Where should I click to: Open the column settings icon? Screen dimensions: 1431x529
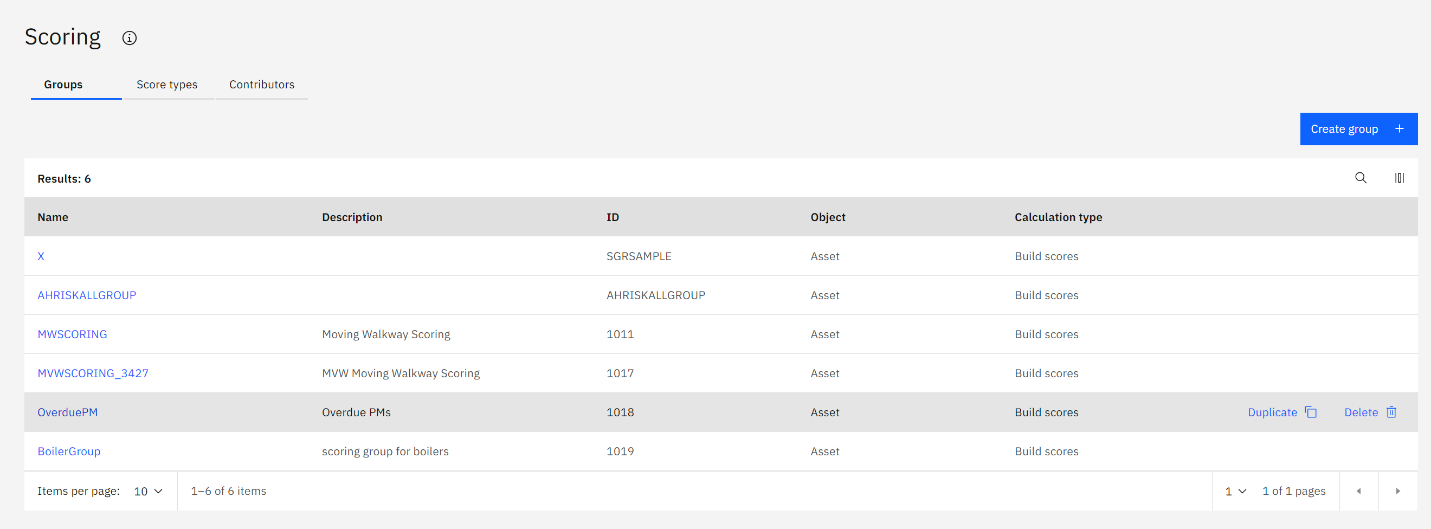coord(1399,178)
